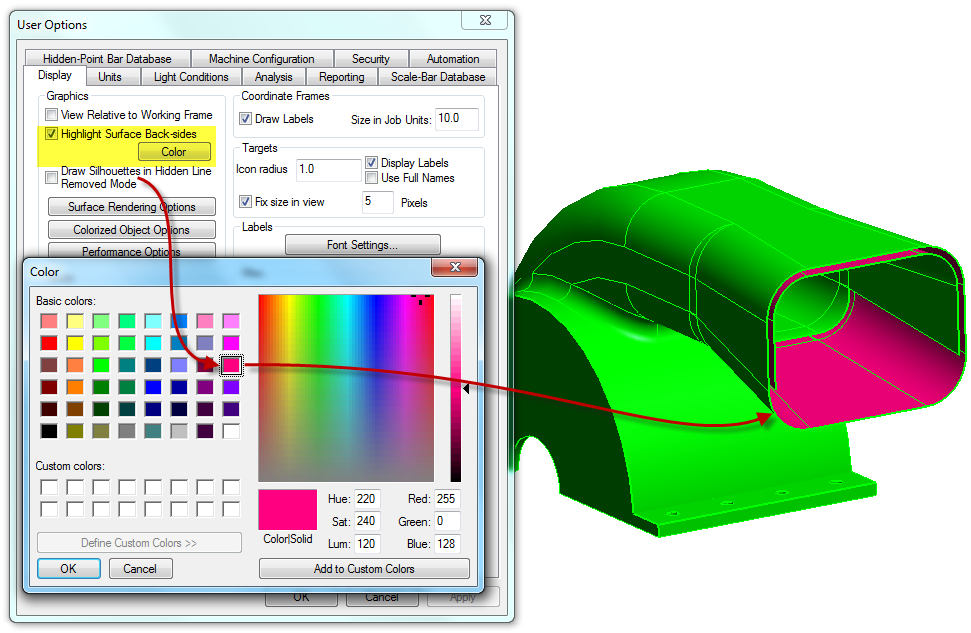Enable View Relative to Working Frame
This screenshot has height=633, width=971.
pos(51,115)
